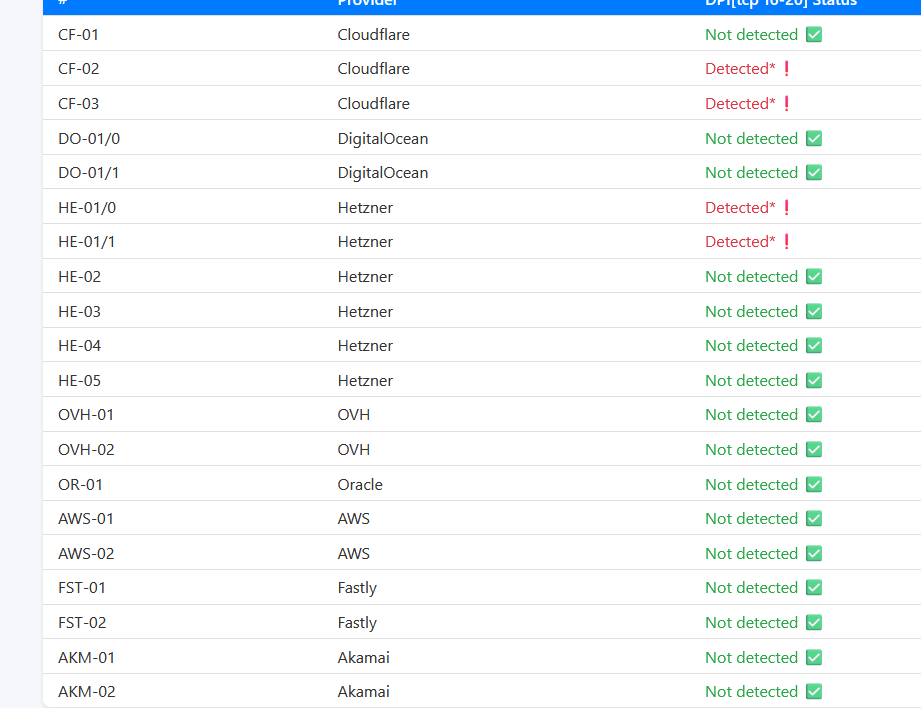Click "Not detected" status in OR-01 row
The image size is (921, 708).
click(x=751, y=485)
